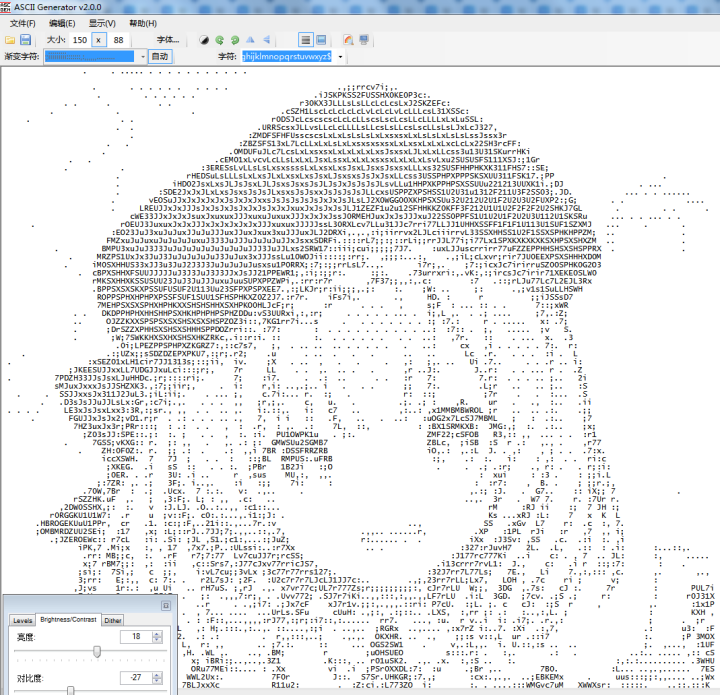Increase contrast value with up spinner
The height and width of the screenshot is (695, 720).
pyautogui.click(x=157, y=675)
